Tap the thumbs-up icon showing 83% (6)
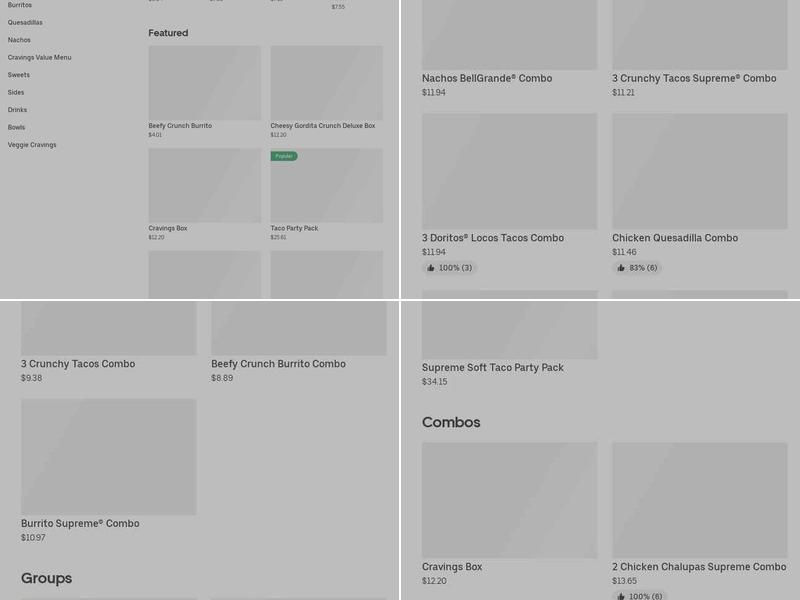Screen dimensions: 800x600 click(x=621, y=268)
